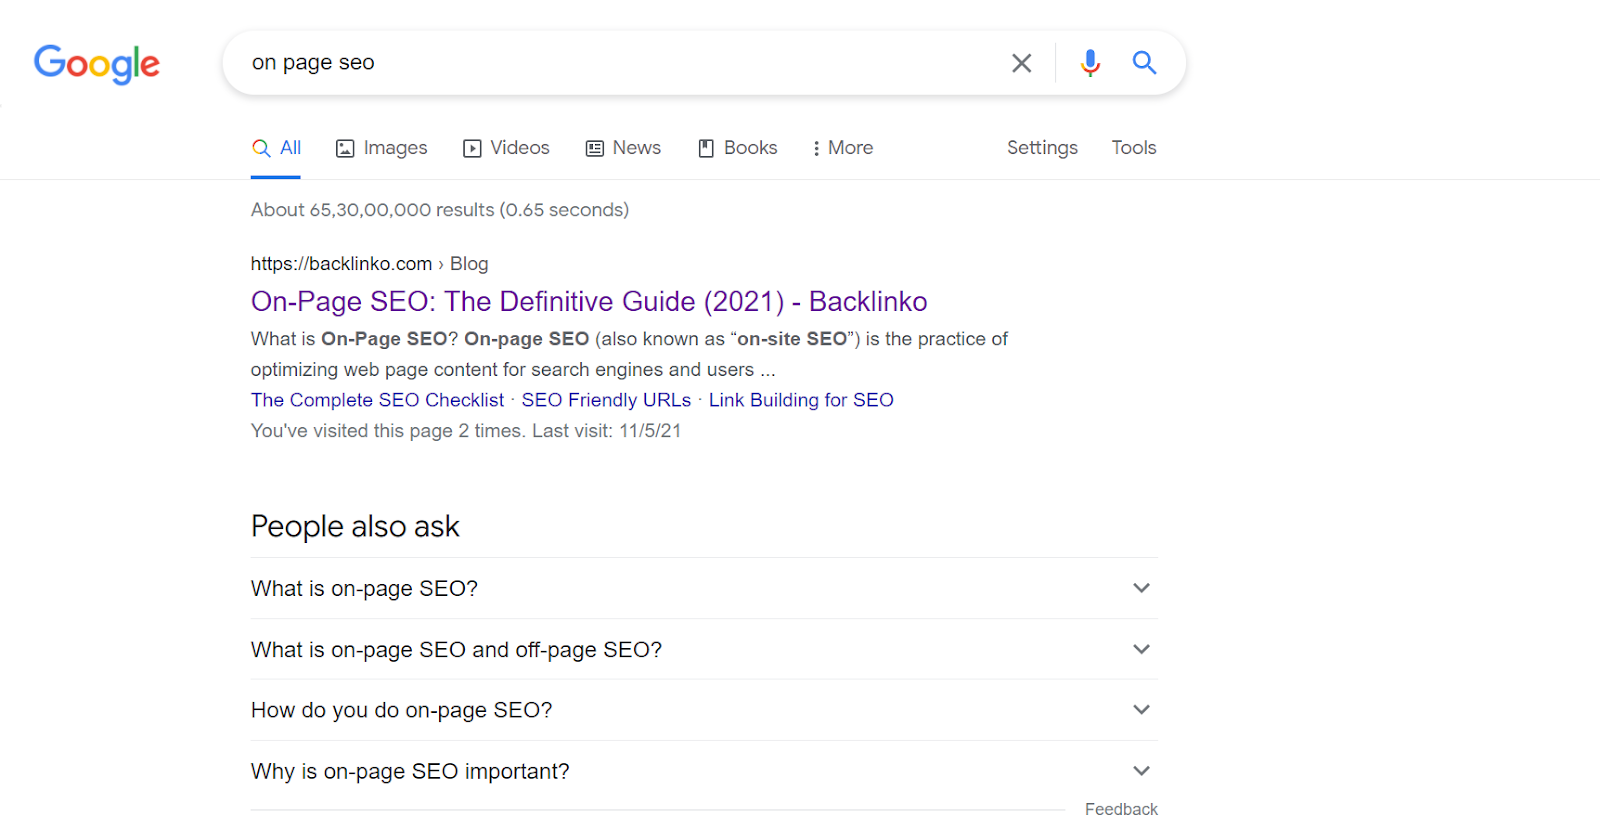Click the question text 'What is on-page SEO?'

(x=364, y=589)
